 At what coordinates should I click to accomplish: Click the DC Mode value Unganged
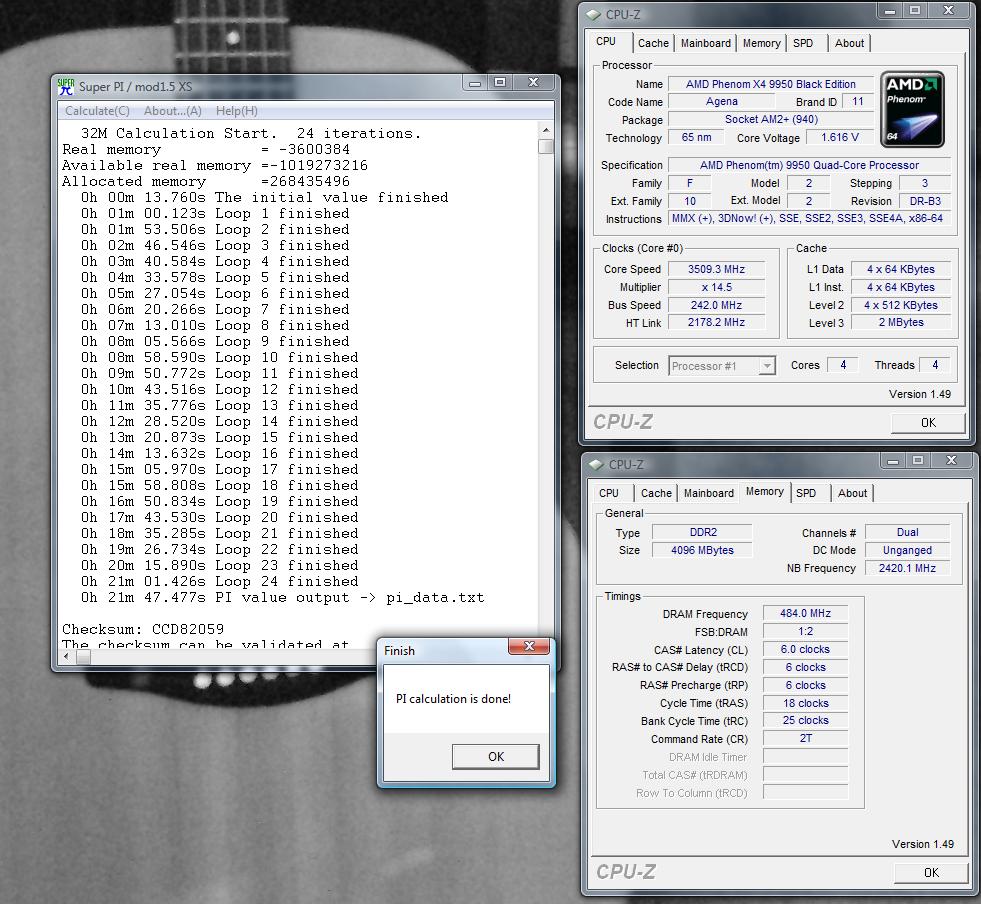(x=908, y=551)
